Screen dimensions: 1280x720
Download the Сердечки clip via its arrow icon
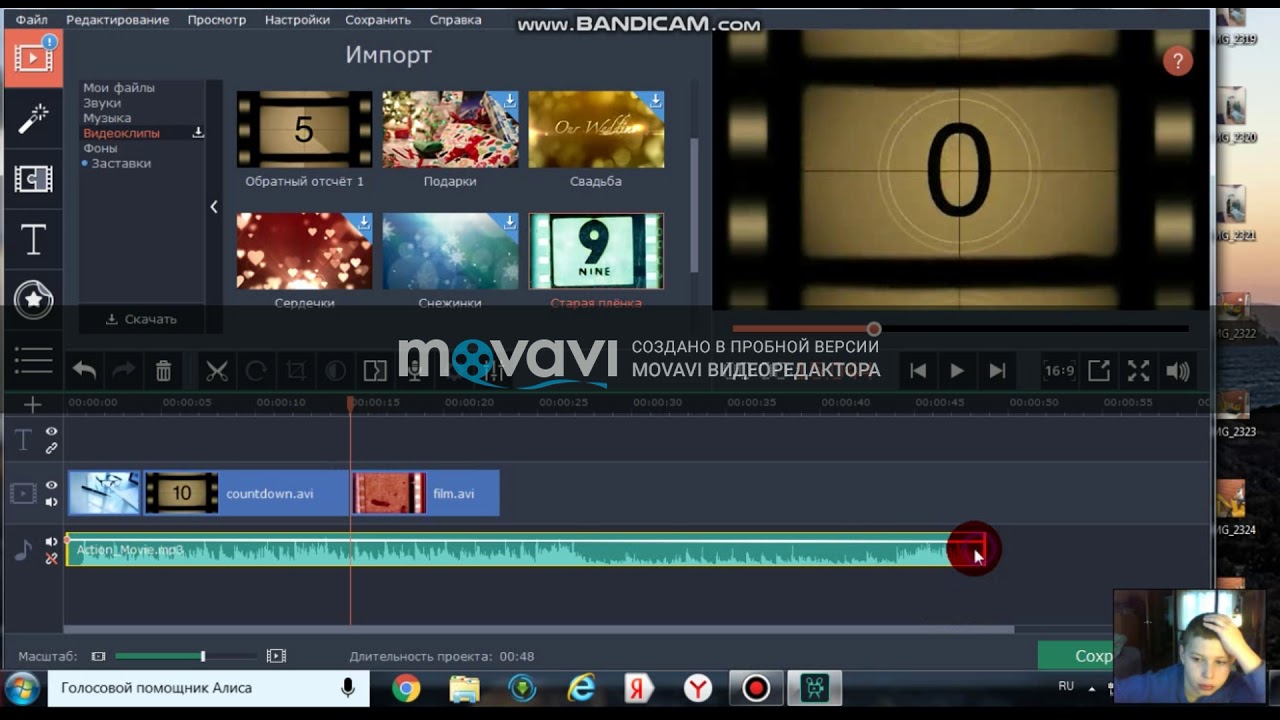pyautogui.click(x=364, y=223)
